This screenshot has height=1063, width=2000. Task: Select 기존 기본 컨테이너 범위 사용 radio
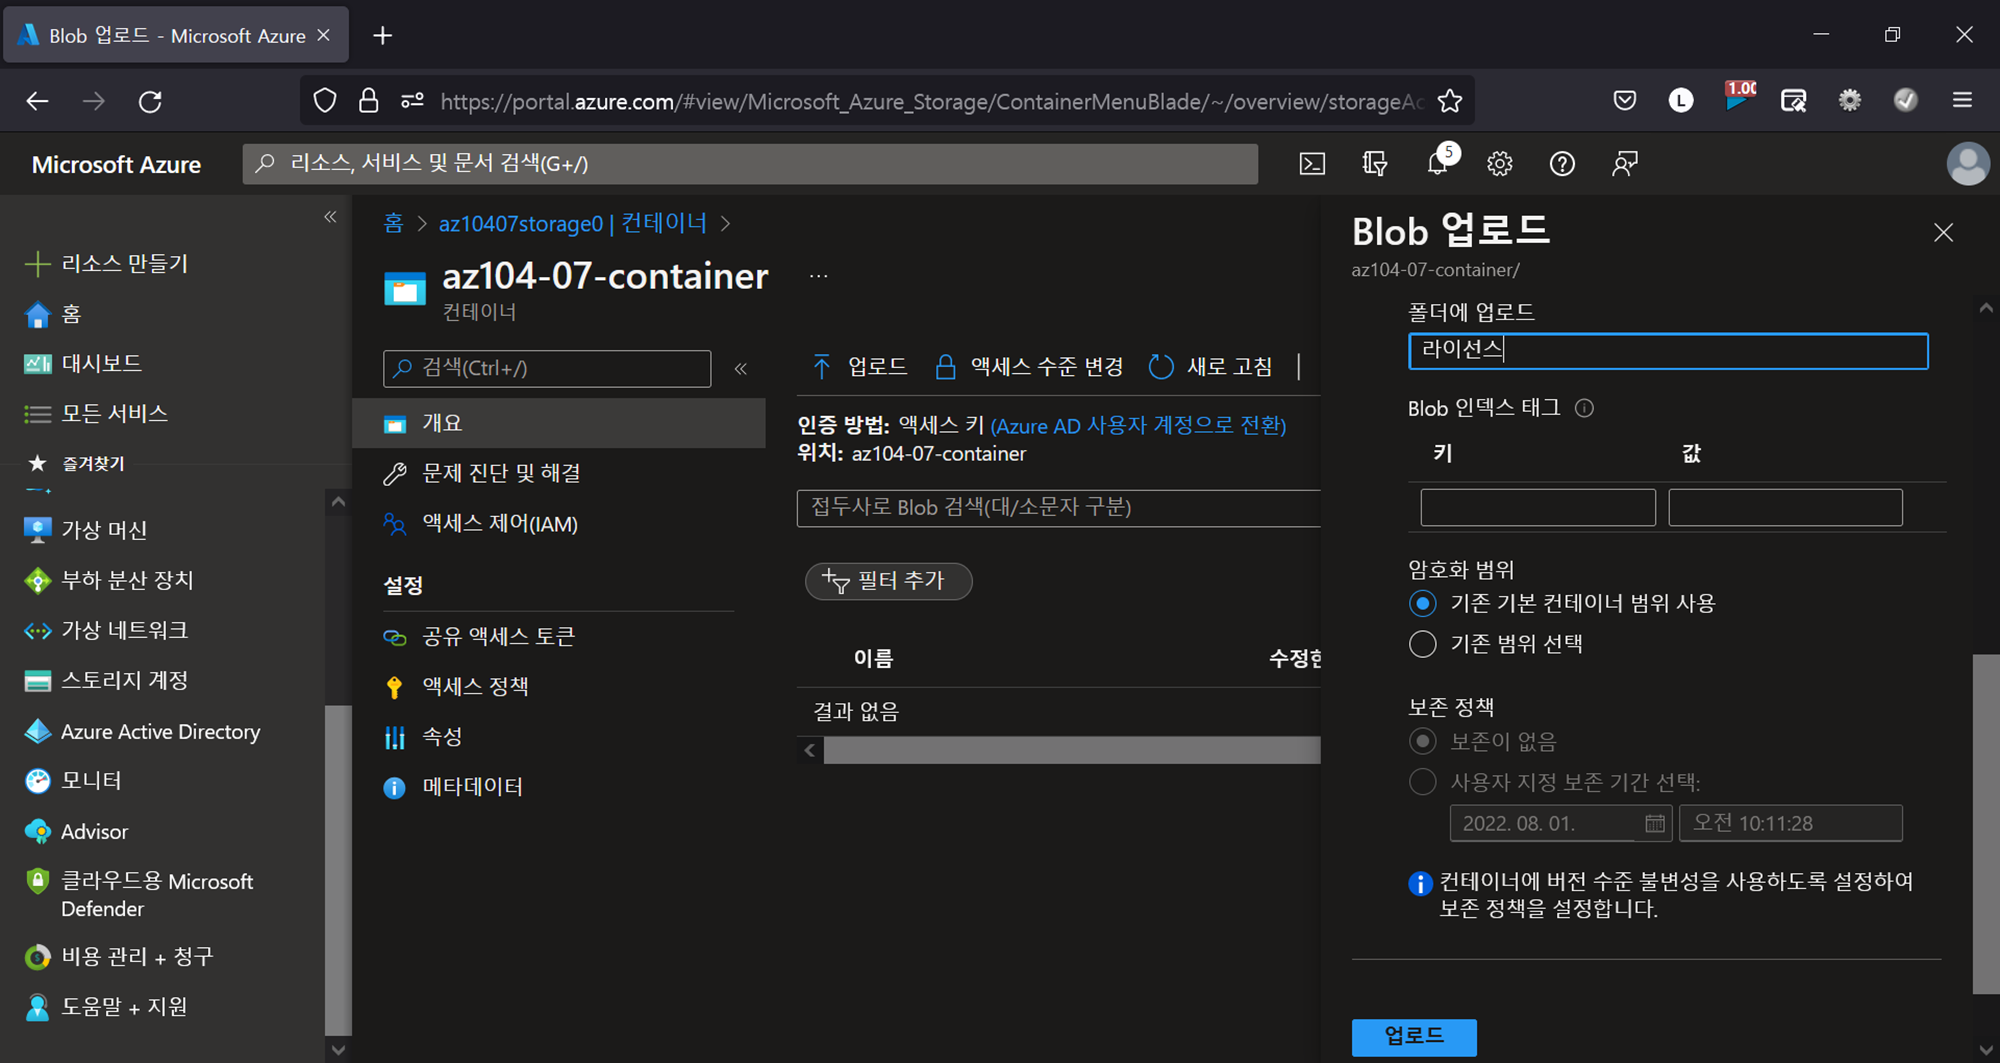(1422, 604)
